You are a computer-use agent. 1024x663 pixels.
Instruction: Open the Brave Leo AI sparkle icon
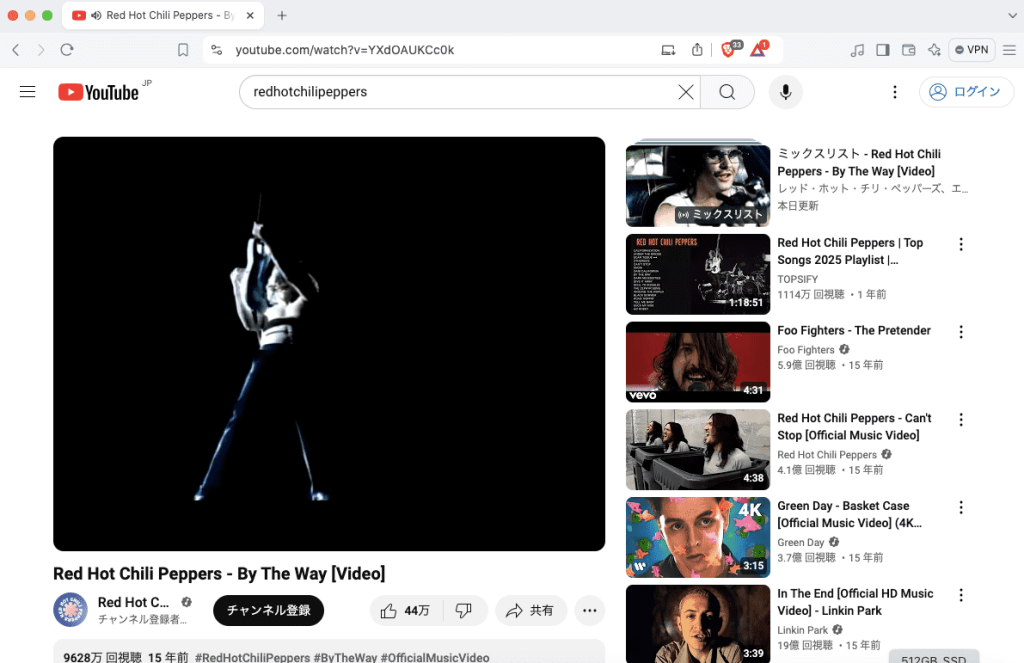pos(934,49)
